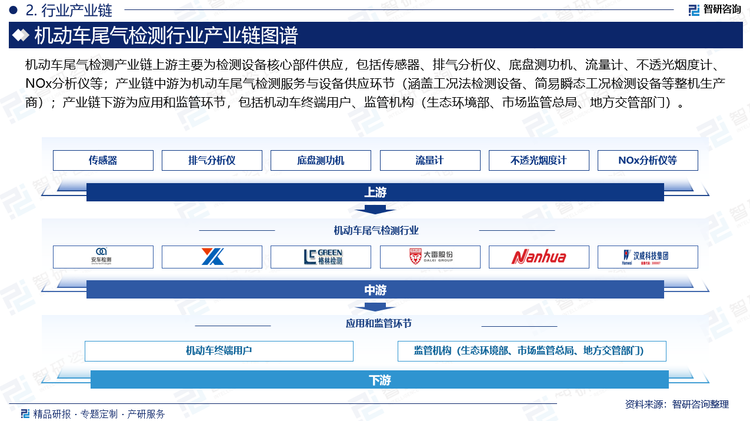Click the 上游 banner bar

coord(375,192)
